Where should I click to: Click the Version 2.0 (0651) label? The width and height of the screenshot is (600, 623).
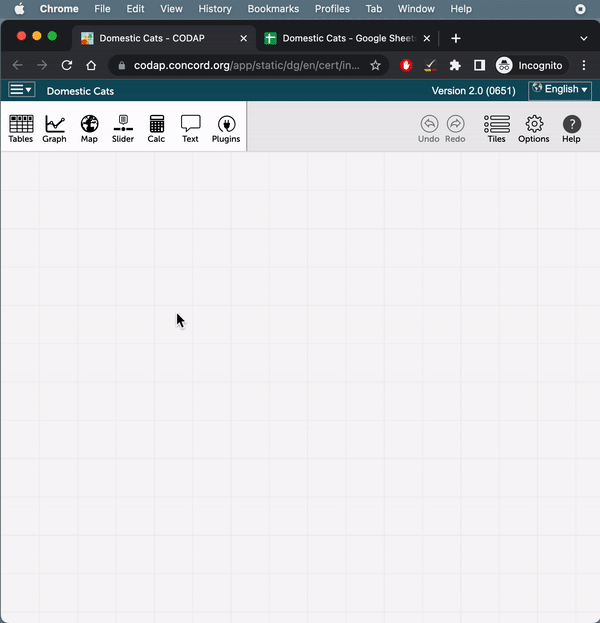tap(473, 91)
